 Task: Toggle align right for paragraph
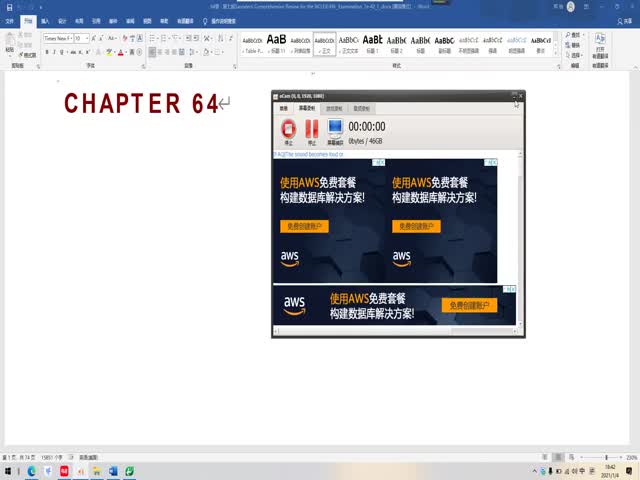(167, 52)
